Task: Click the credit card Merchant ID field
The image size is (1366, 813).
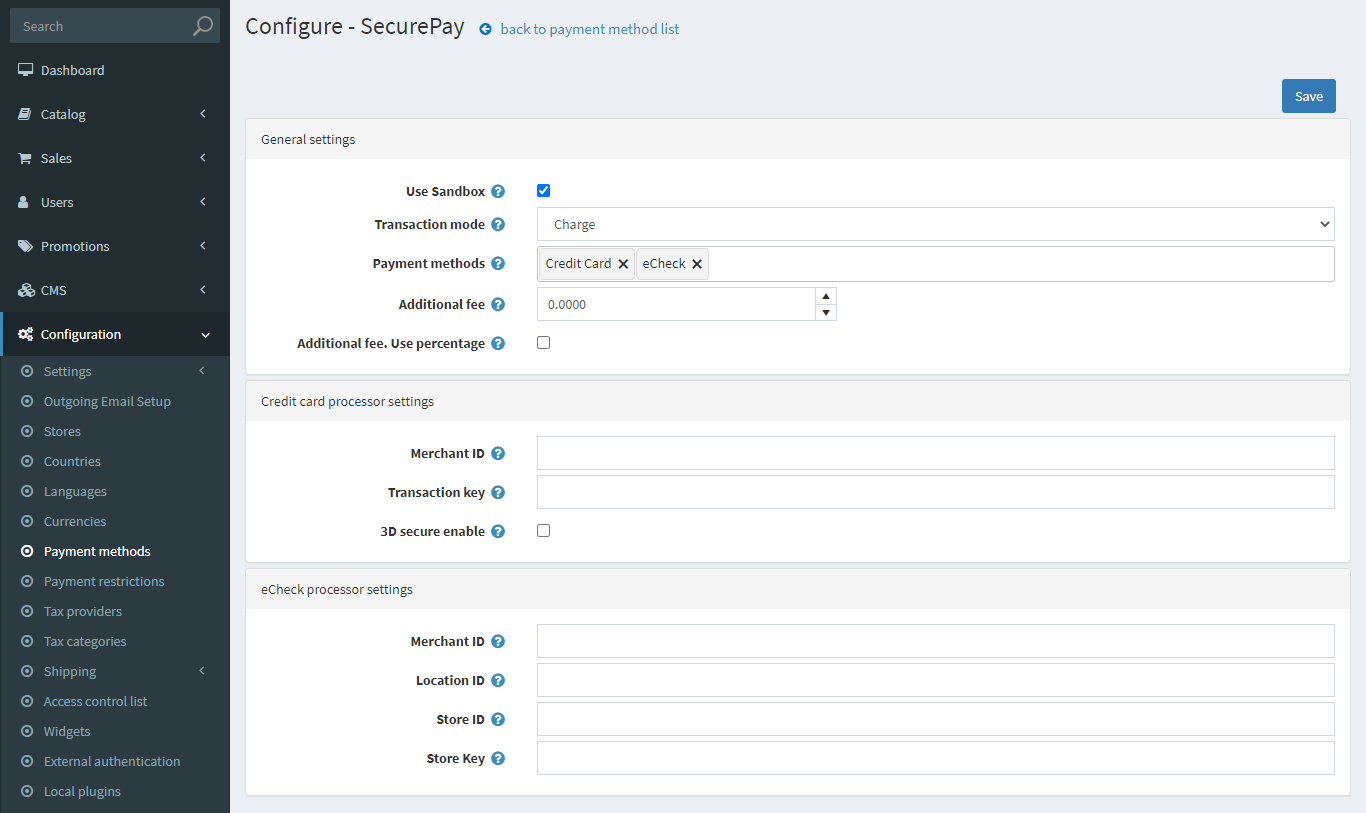Action: click(x=936, y=453)
